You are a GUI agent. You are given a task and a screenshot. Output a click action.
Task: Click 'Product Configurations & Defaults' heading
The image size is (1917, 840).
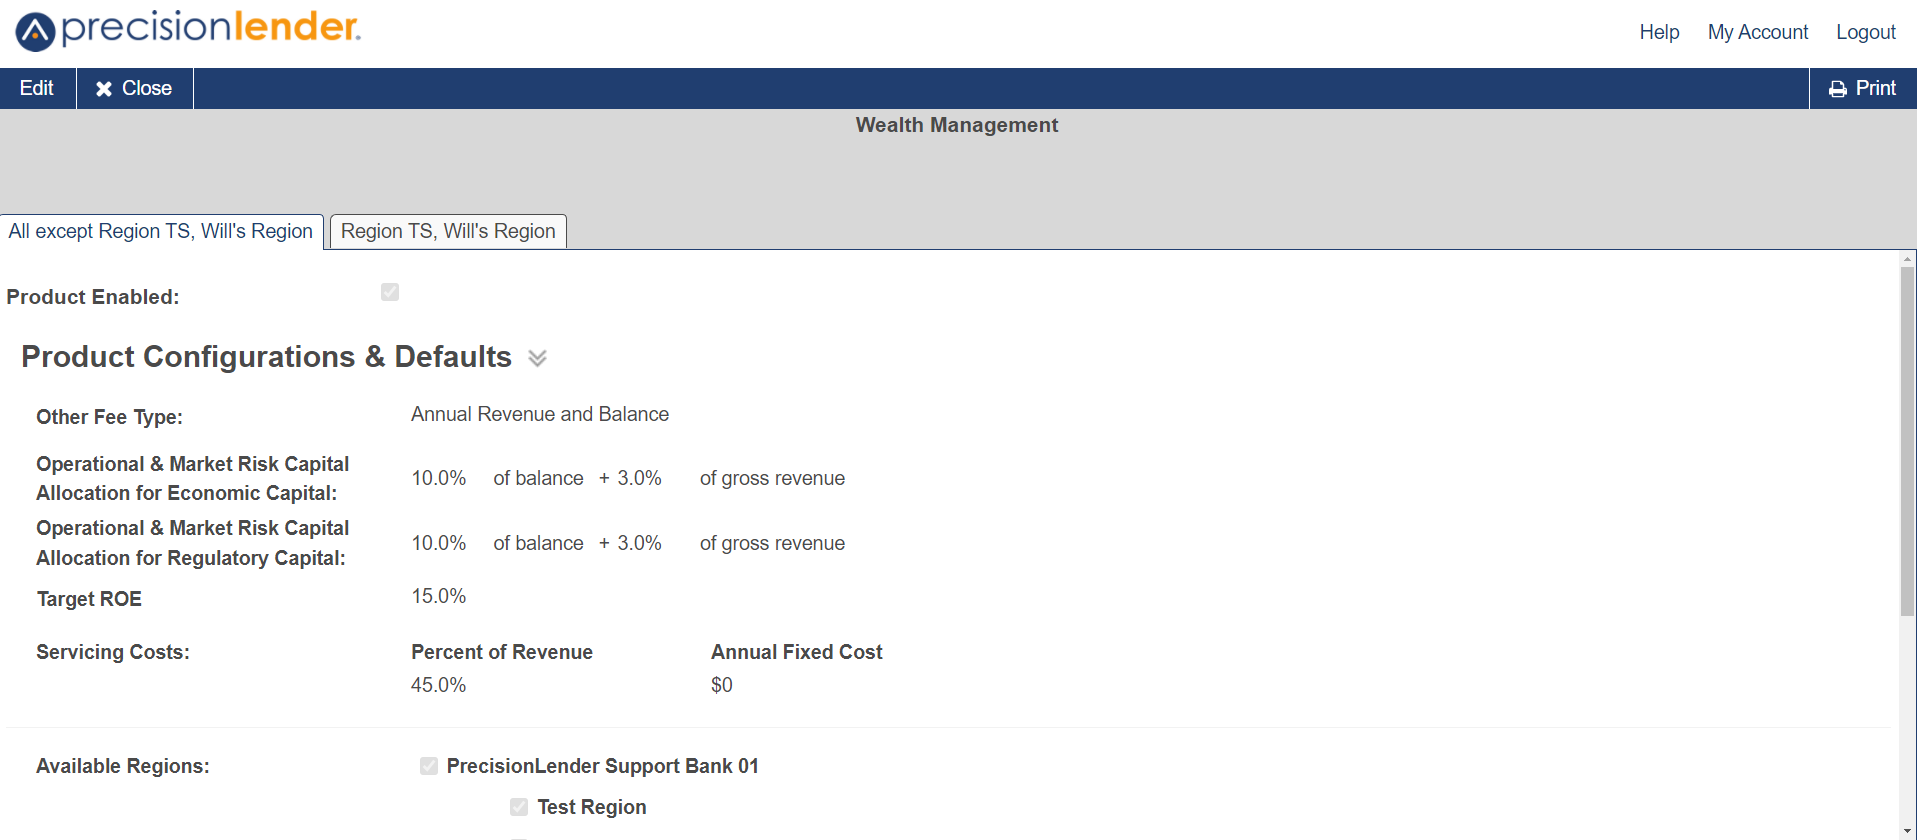[267, 357]
